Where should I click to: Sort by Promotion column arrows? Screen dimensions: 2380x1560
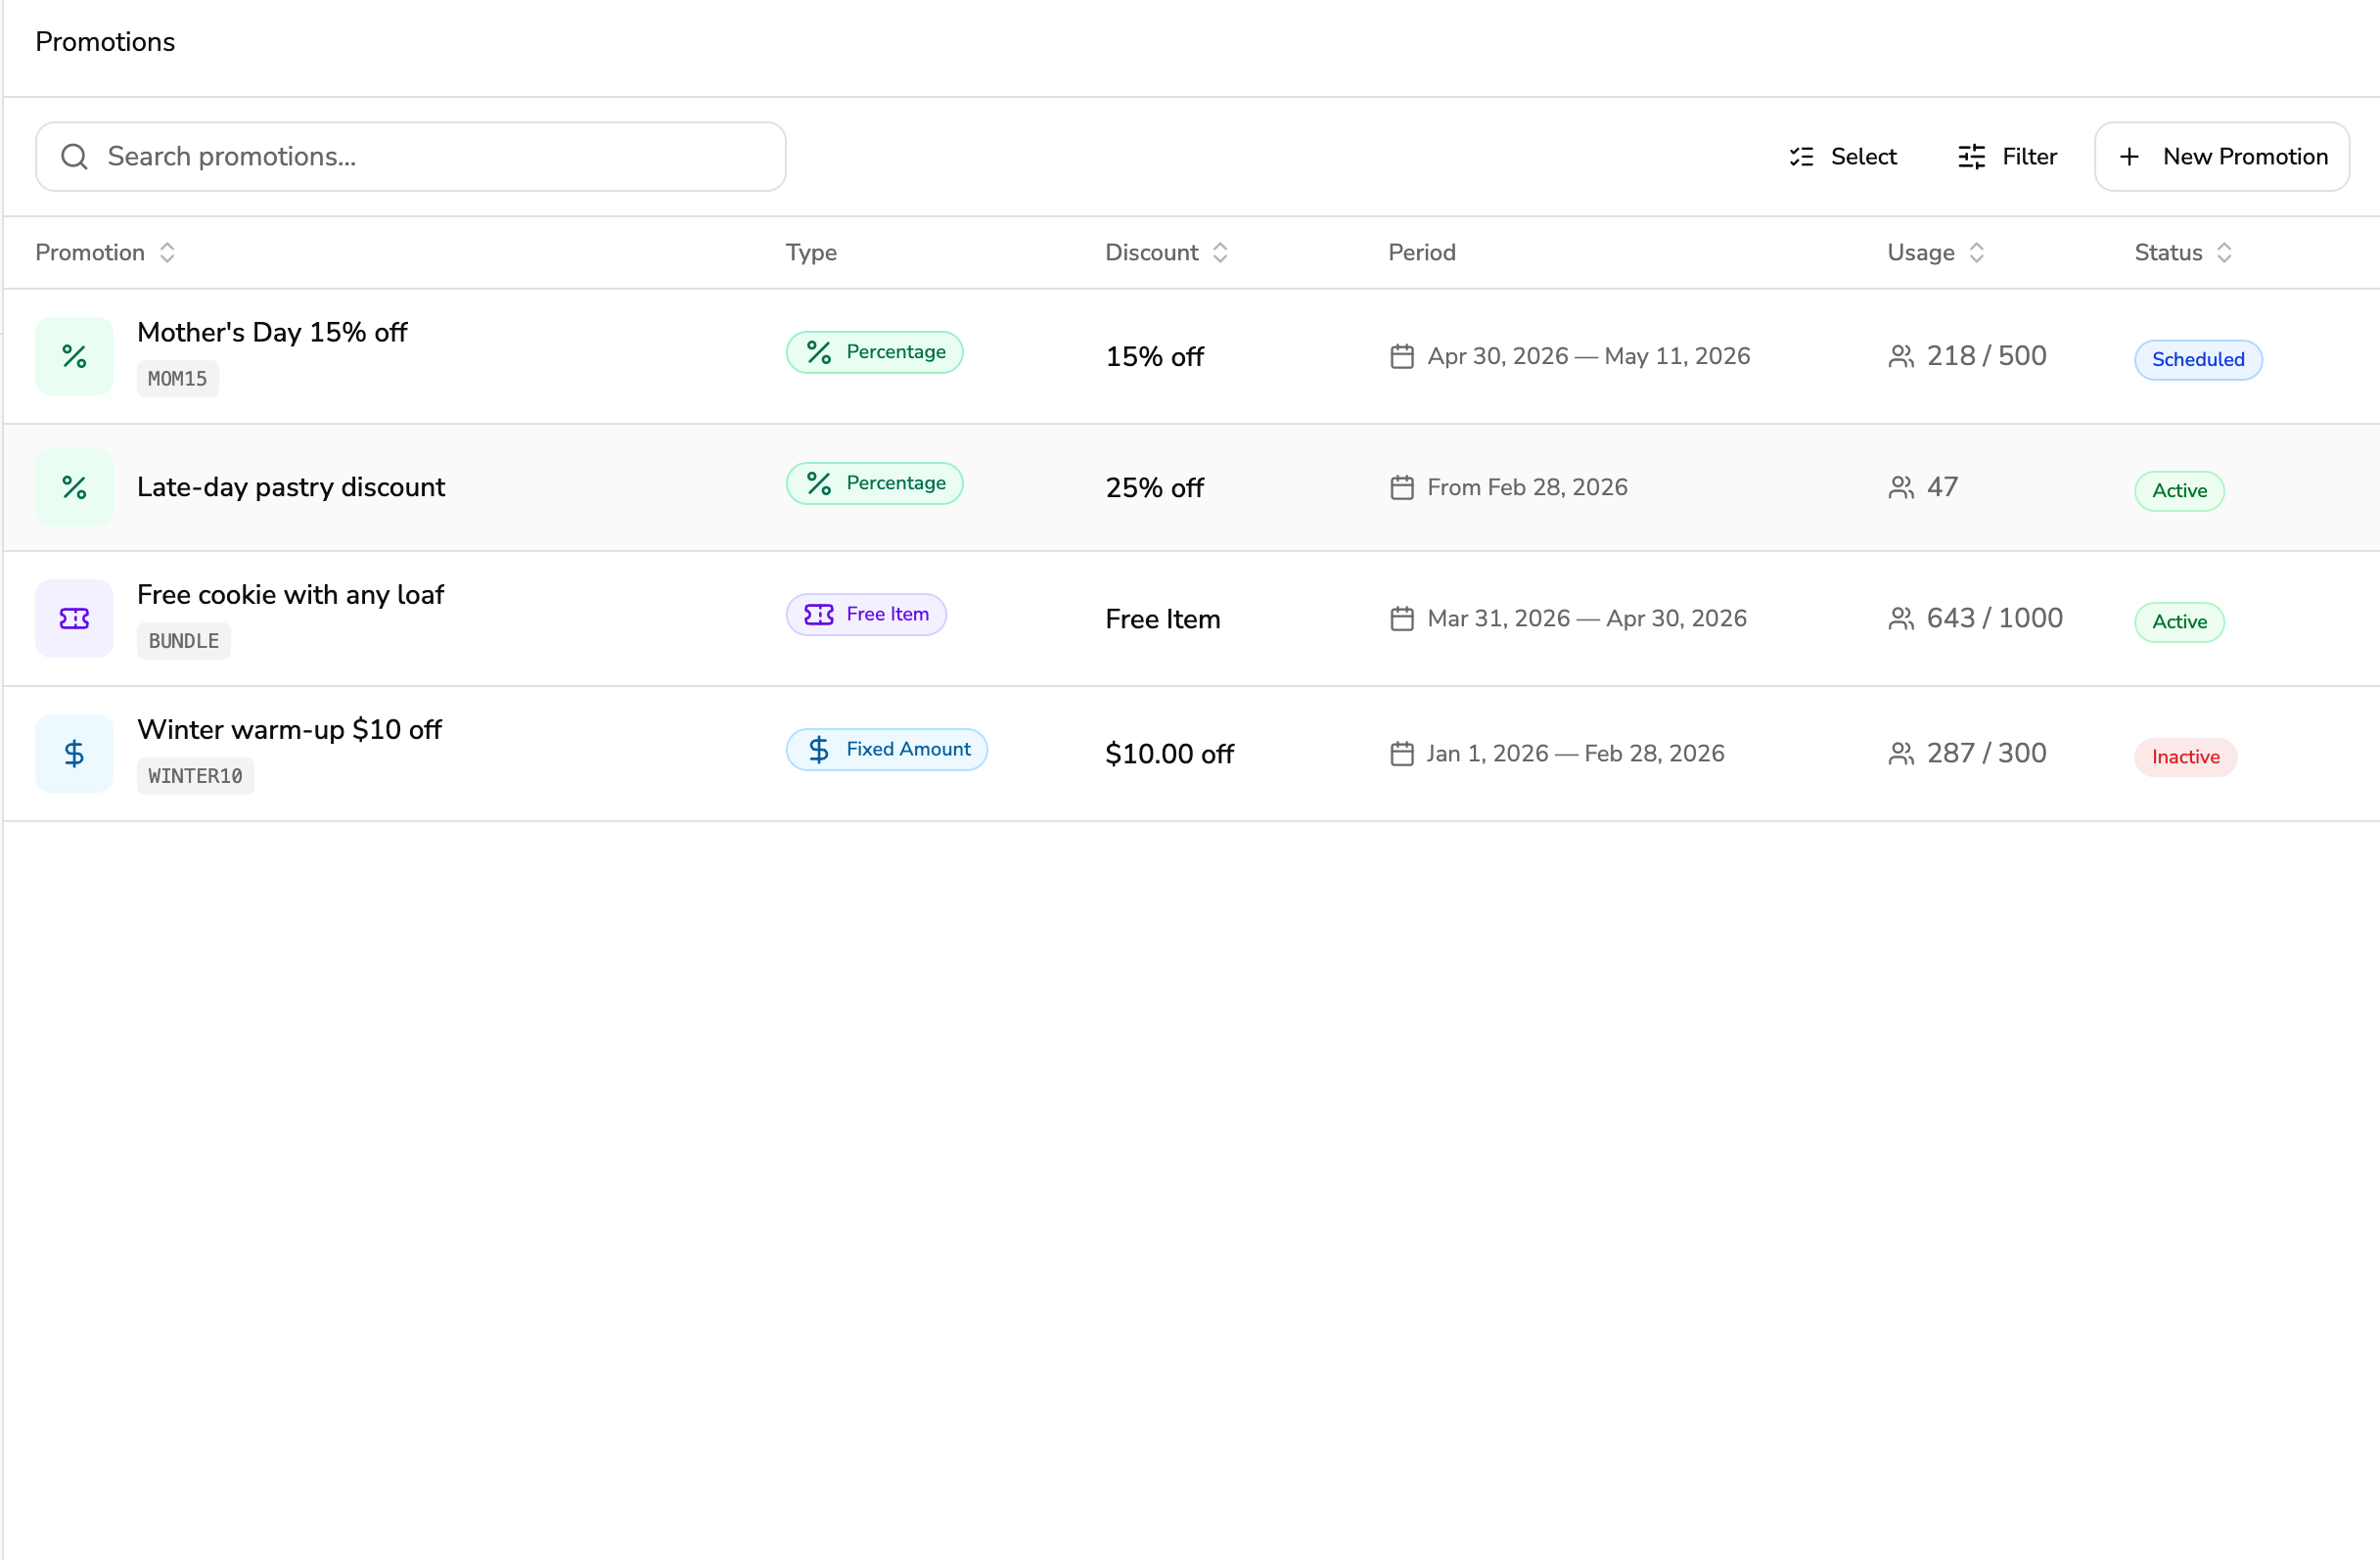[167, 252]
